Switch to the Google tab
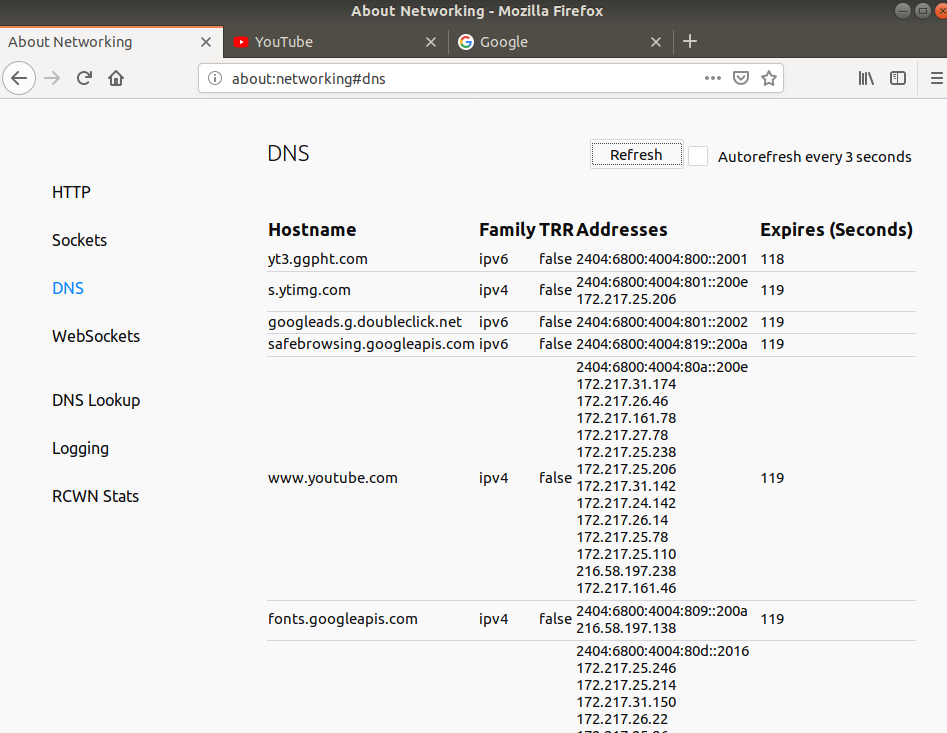Image resolution: width=947 pixels, height=733 pixels. pos(560,42)
